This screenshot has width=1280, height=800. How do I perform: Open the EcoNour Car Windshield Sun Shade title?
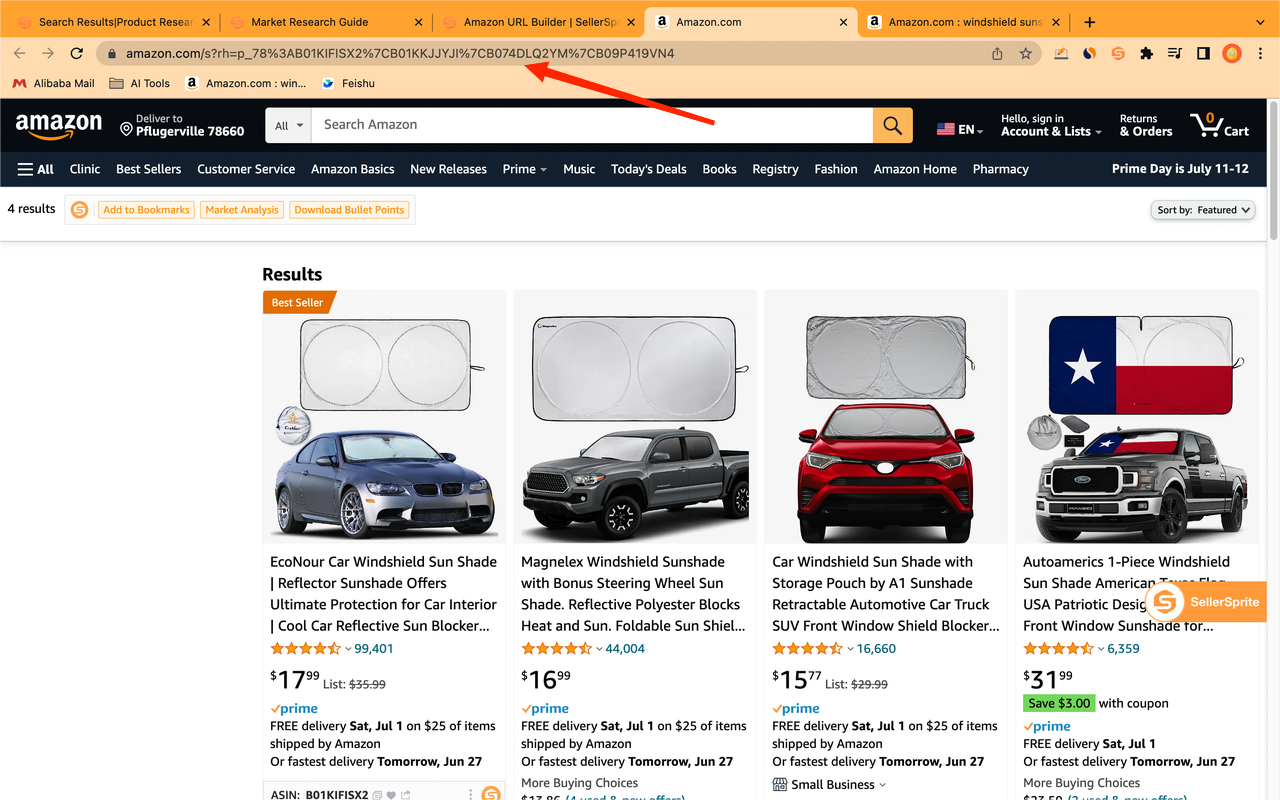point(384,594)
